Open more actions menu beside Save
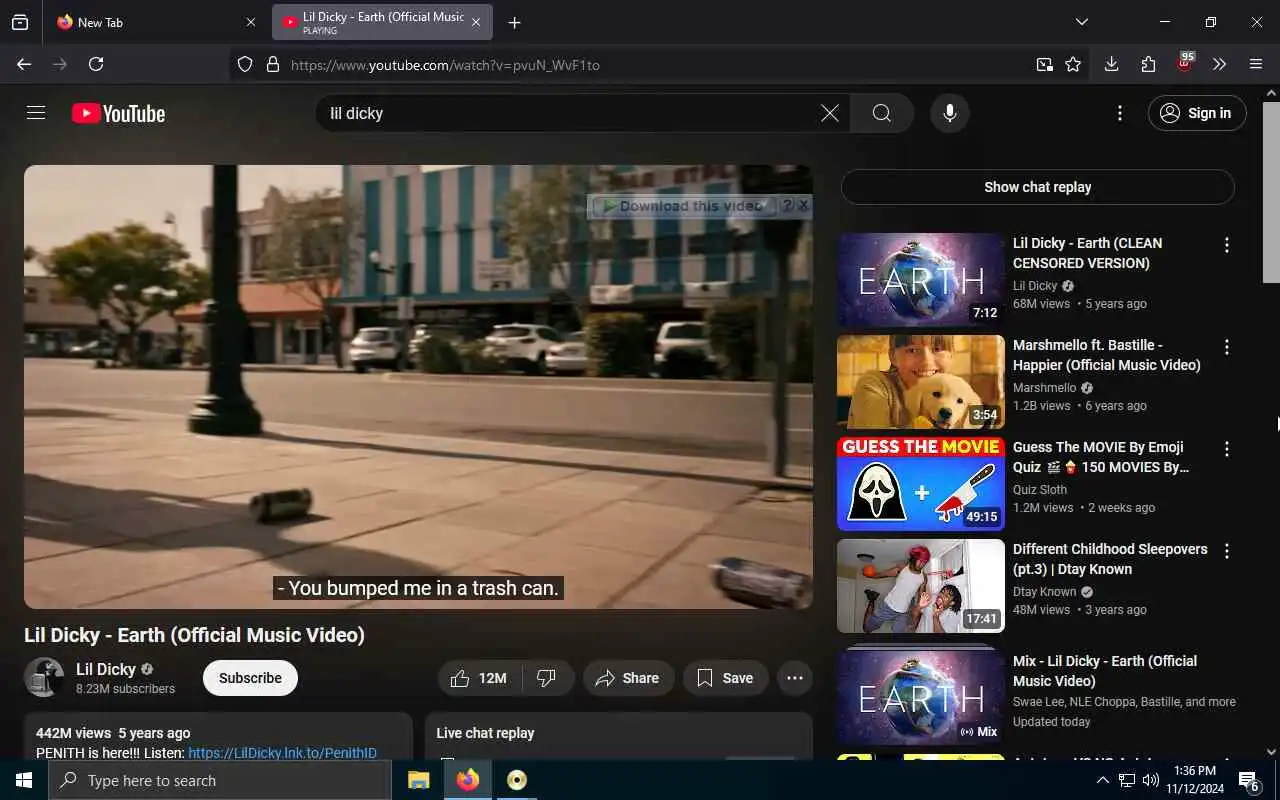Screen dimensions: 1280x800 tap(795, 678)
